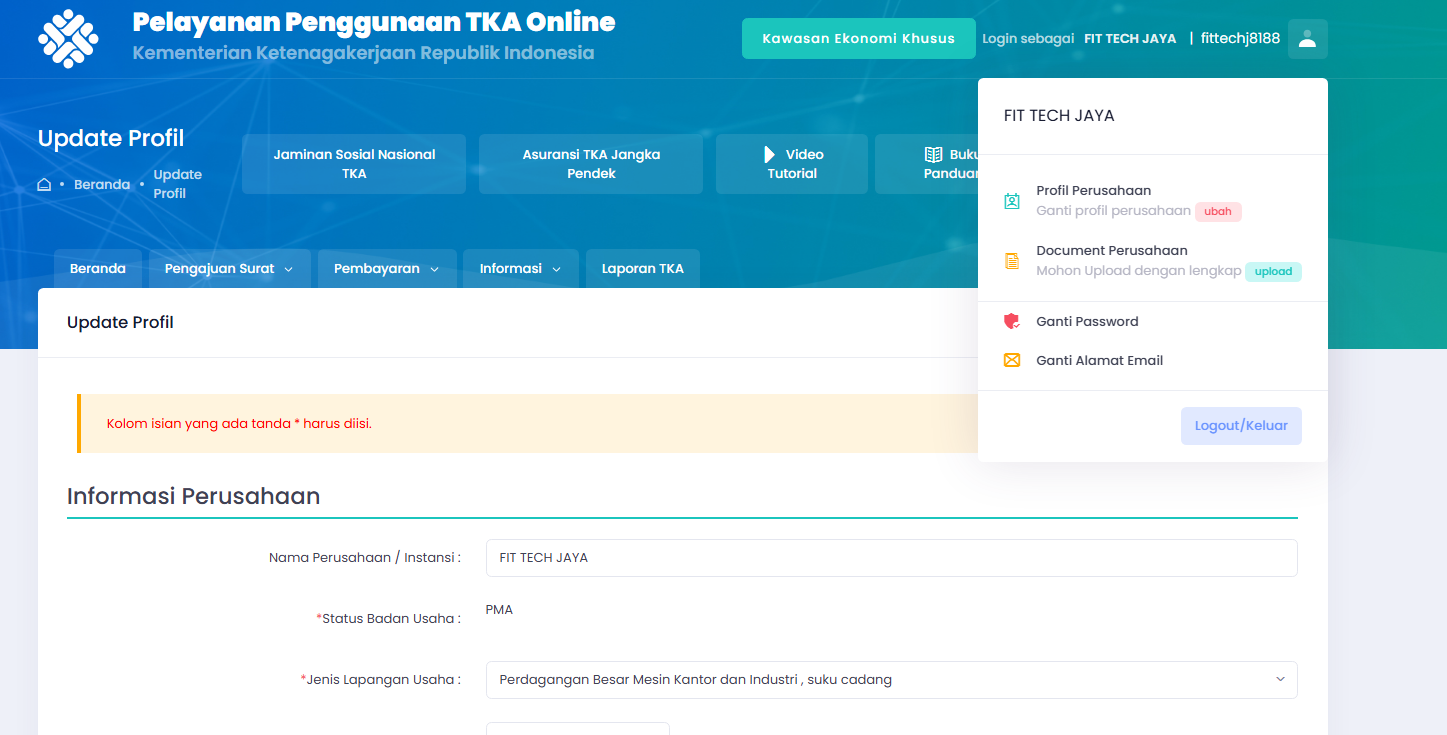Click the Kawasan Ekonomi Khusus button
Screen dimensions: 1447x735
858,39
